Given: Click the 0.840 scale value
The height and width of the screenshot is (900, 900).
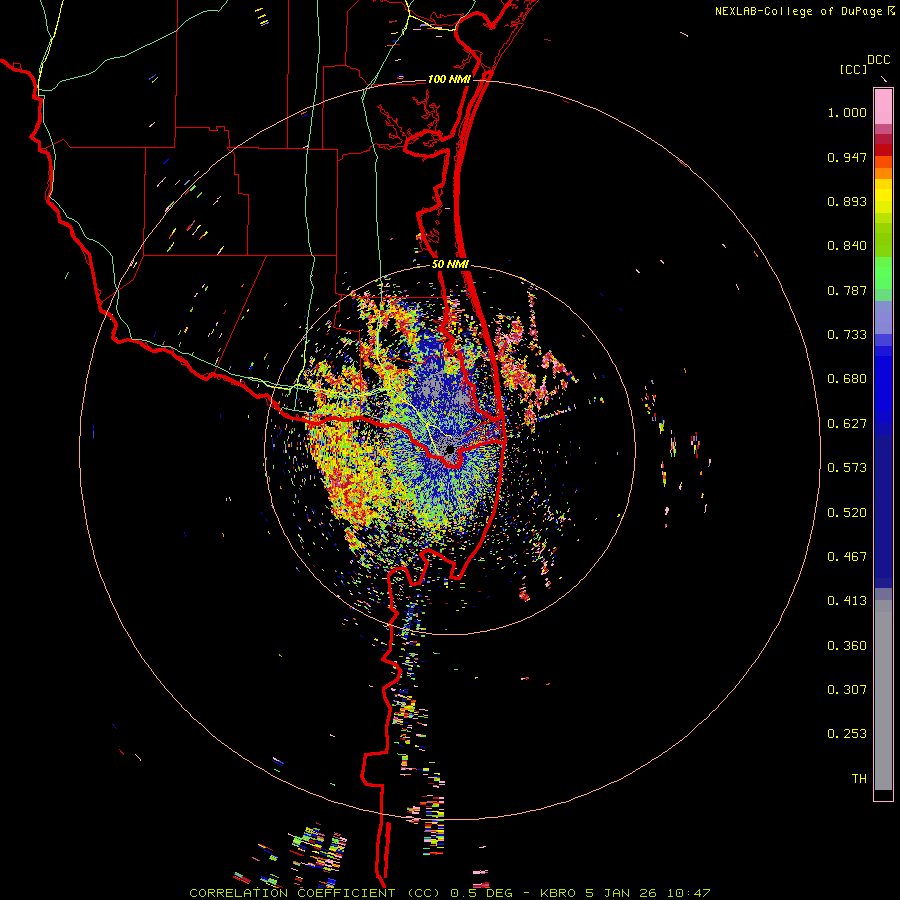Looking at the screenshot, I should click(x=847, y=246).
